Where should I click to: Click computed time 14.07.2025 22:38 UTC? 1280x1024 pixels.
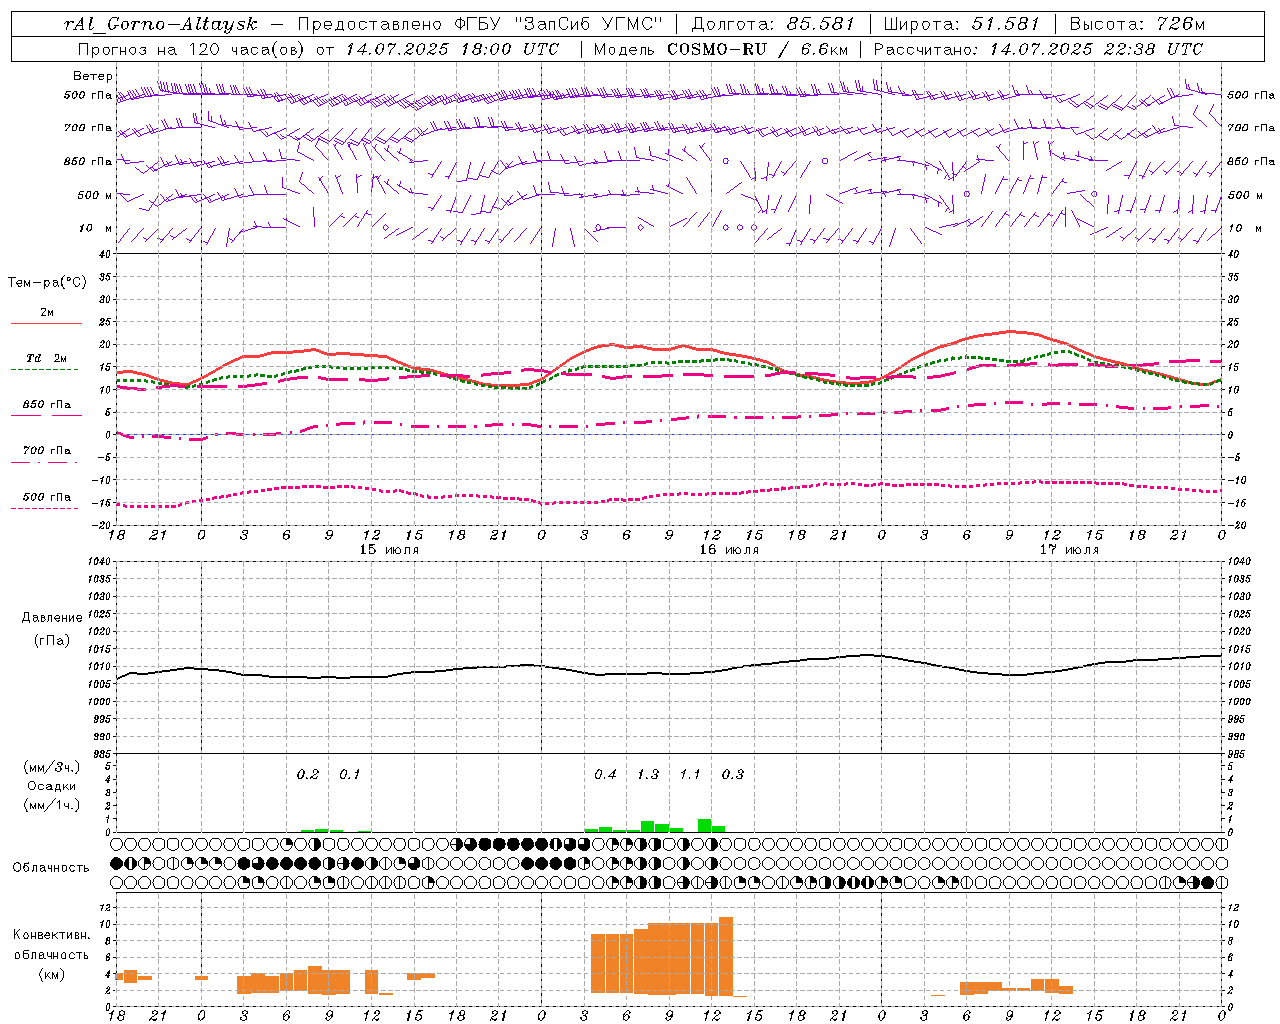point(1096,48)
